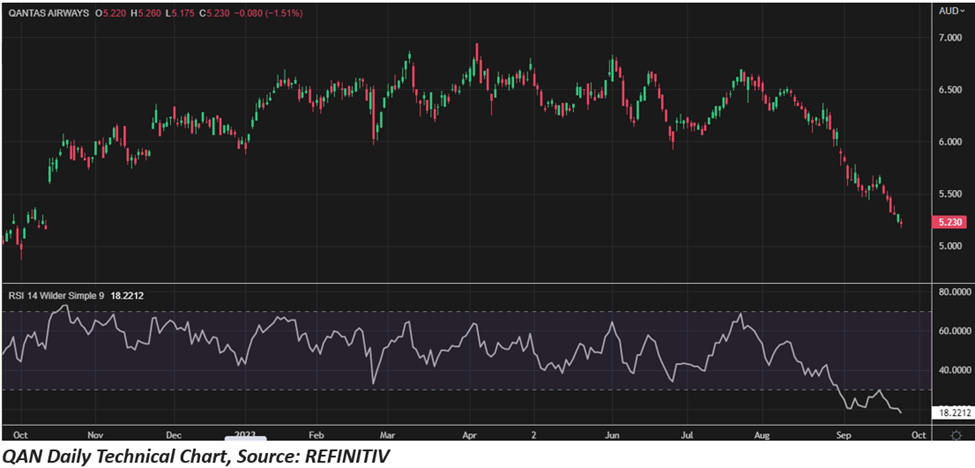Click the Oct label after Sep
Viewport: 975px width, 468px height.
[x=918, y=434]
